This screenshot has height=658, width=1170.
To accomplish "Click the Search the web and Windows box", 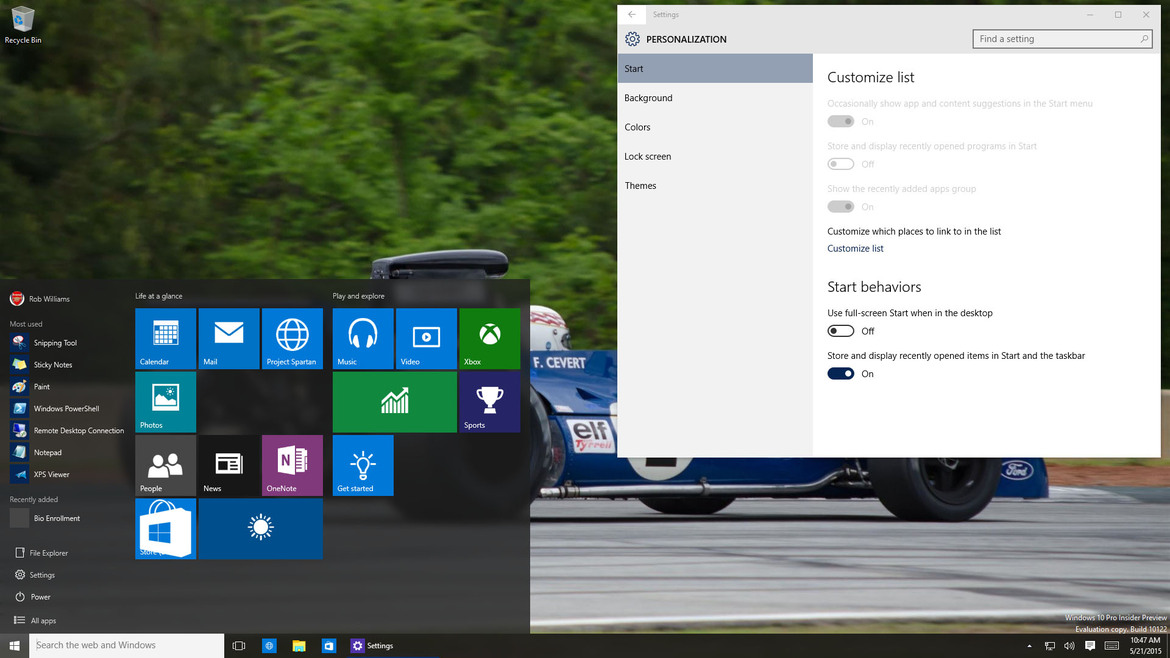I will click(127, 645).
